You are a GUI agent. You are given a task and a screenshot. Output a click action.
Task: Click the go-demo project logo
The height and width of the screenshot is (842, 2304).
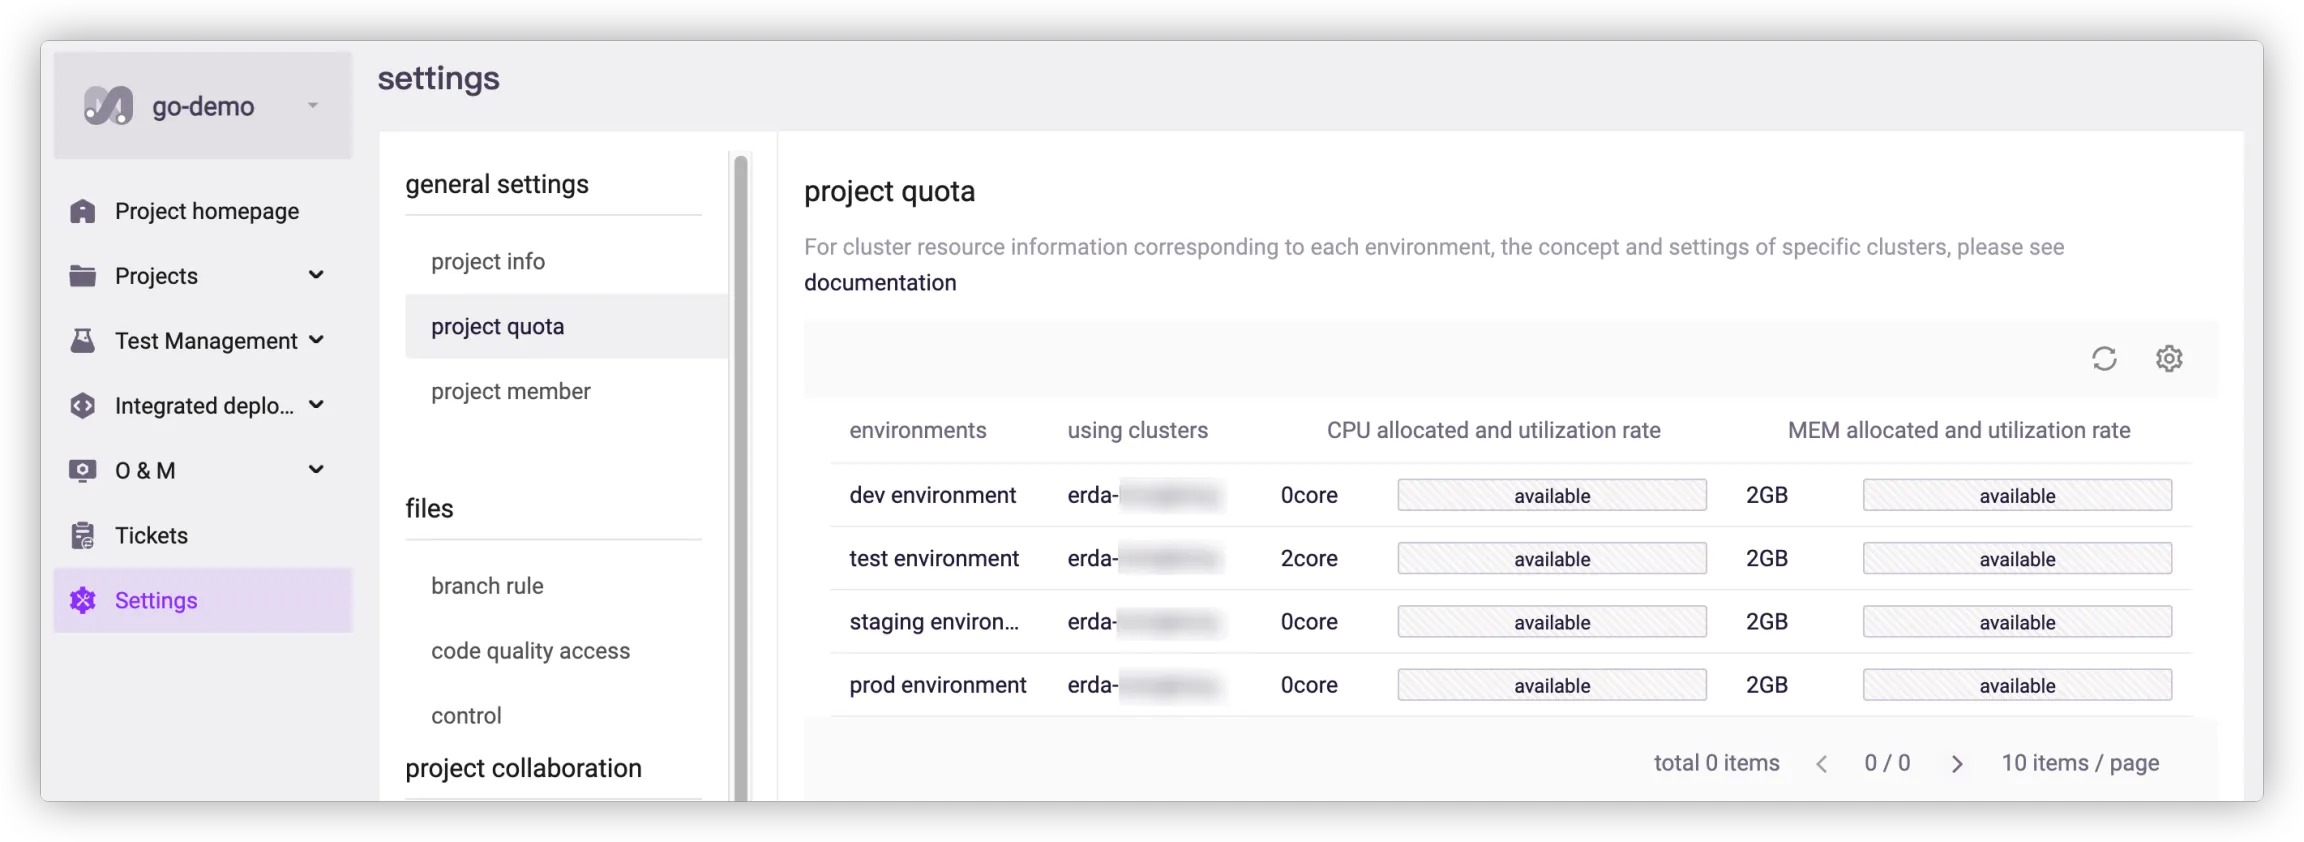pyautogui.click(x=108, y=105)
